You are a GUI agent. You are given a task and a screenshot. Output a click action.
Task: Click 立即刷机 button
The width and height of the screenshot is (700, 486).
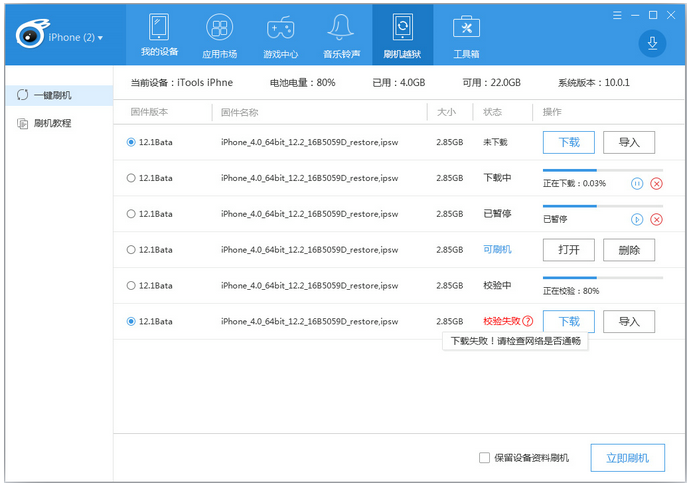coord(627,458)
